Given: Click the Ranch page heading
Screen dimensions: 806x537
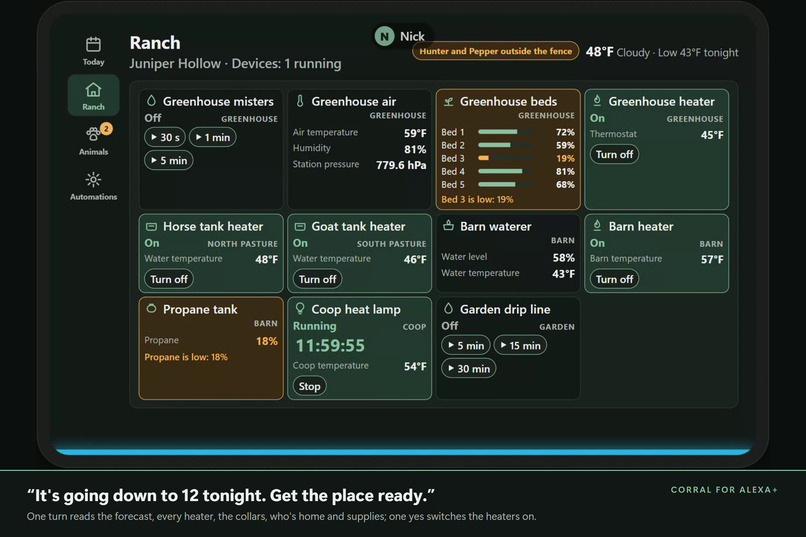Looking at the screenshot, I should point(155,43).
